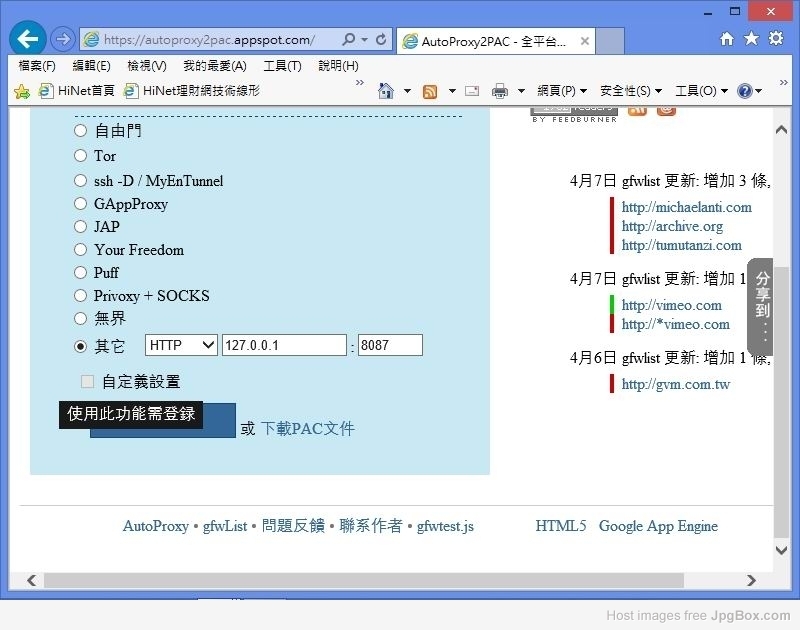Select the GAppProxy radio option

(81, 204)
